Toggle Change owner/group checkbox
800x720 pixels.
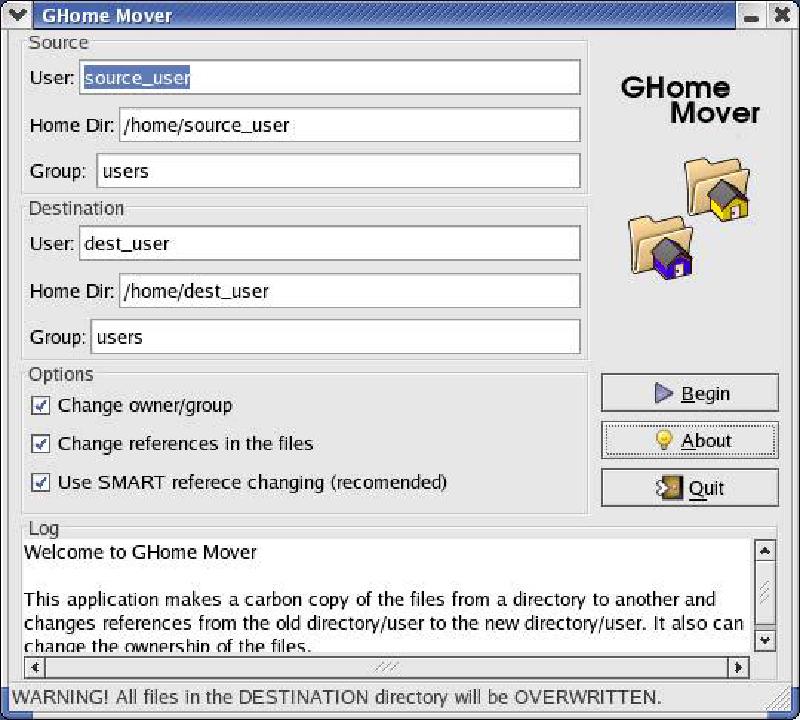tap(40, 405)
